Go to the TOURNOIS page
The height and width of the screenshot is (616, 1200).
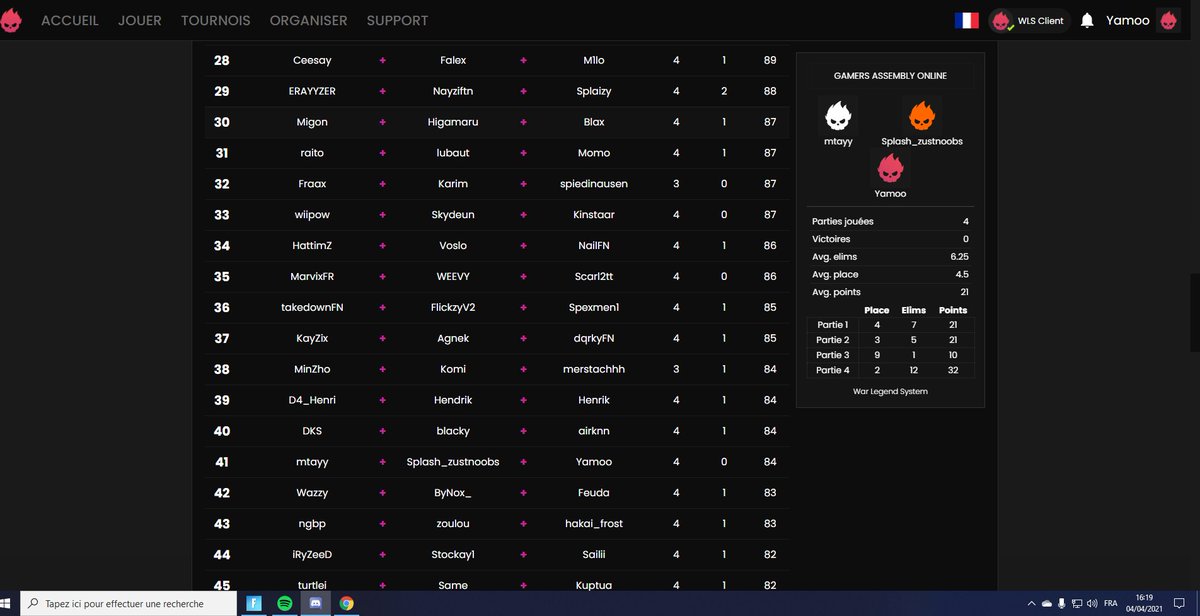click(216, 20)
